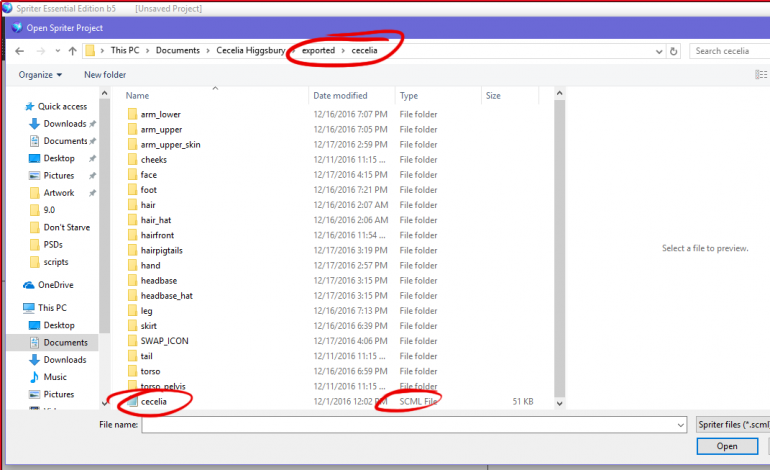Sort by Date modified column header
The width and height of the screenshot is (770, 470).
[340, 96]
